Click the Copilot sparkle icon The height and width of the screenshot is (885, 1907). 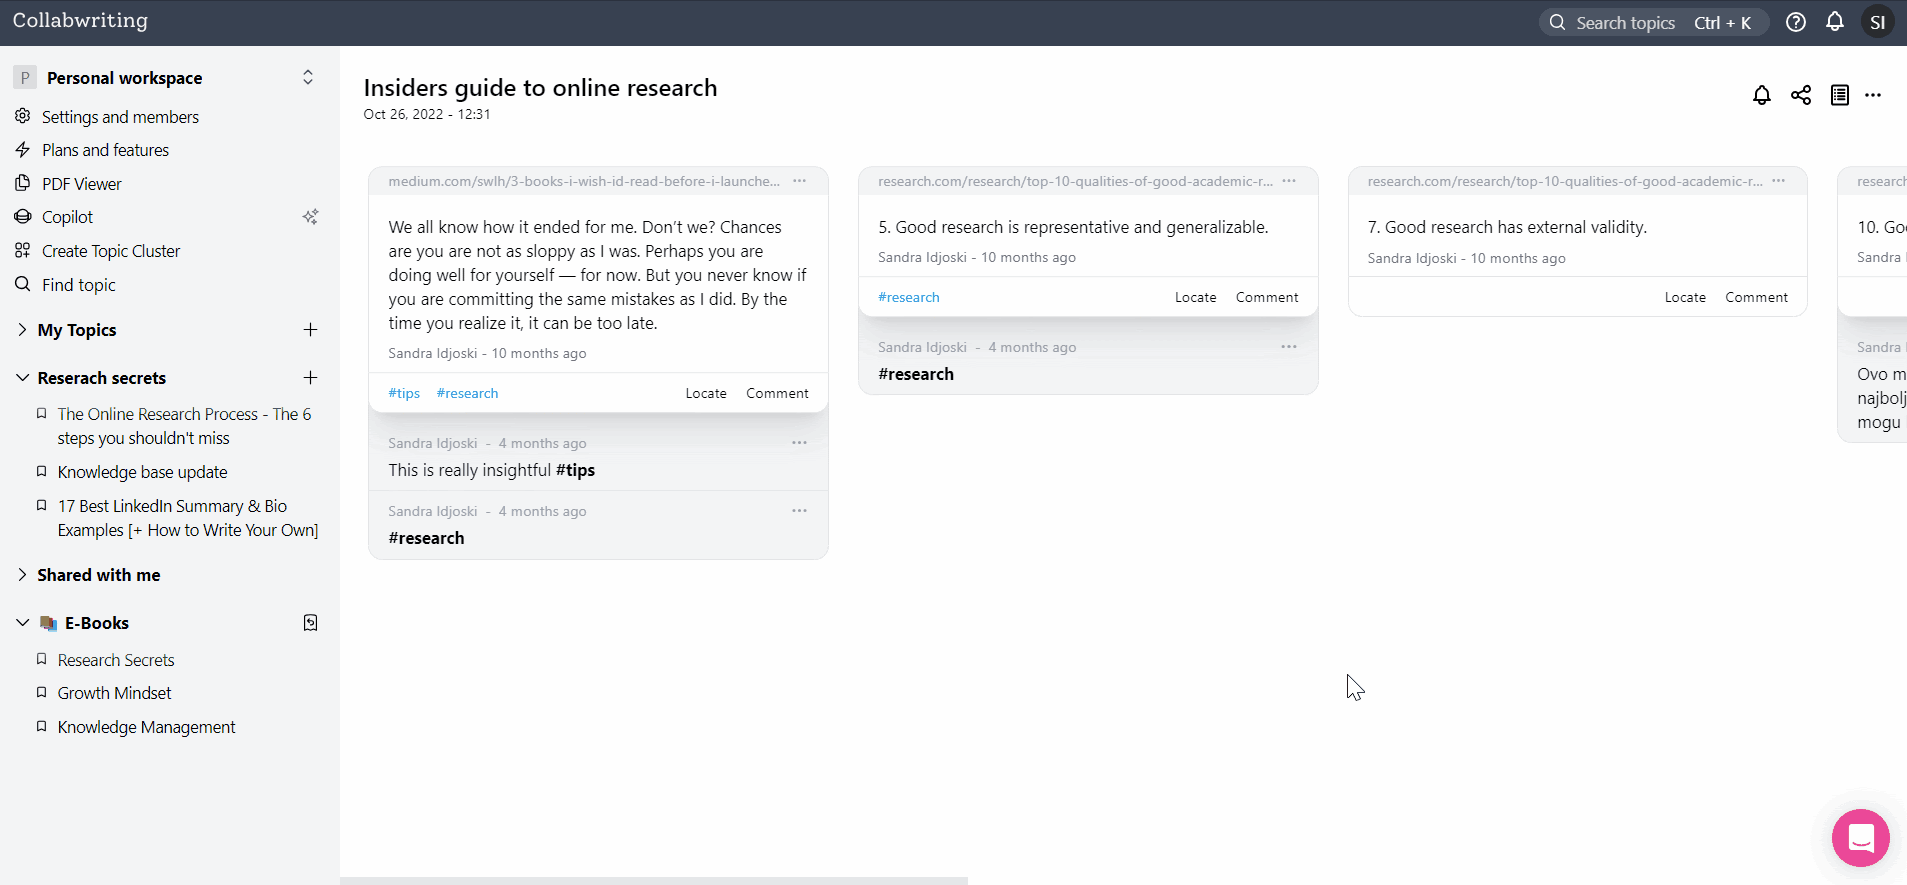click(310, 217)
